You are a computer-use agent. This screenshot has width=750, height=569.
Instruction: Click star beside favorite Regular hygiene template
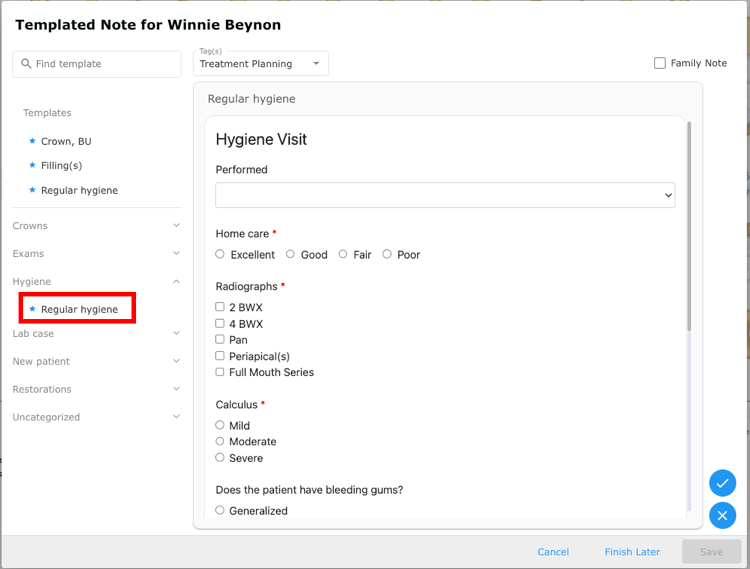[x=32, y=190]
